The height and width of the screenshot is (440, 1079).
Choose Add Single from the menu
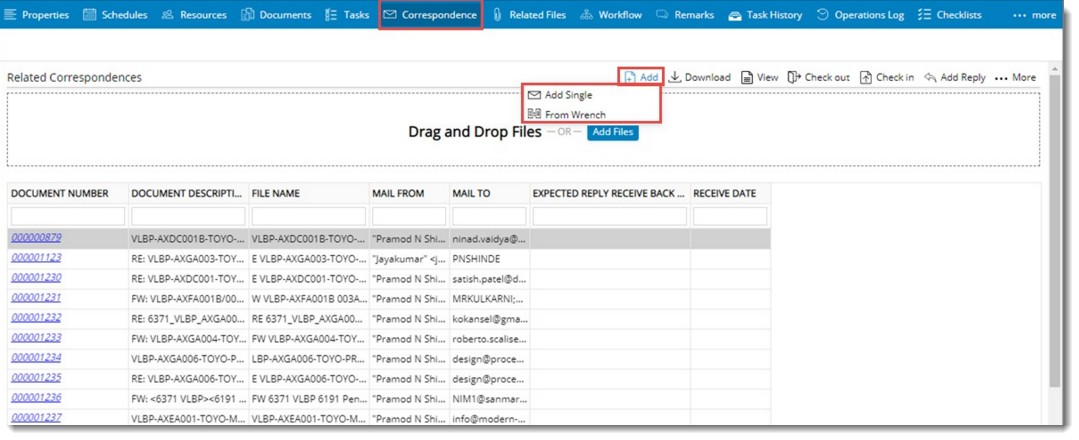pyautogui.click(x=567, y=95)
